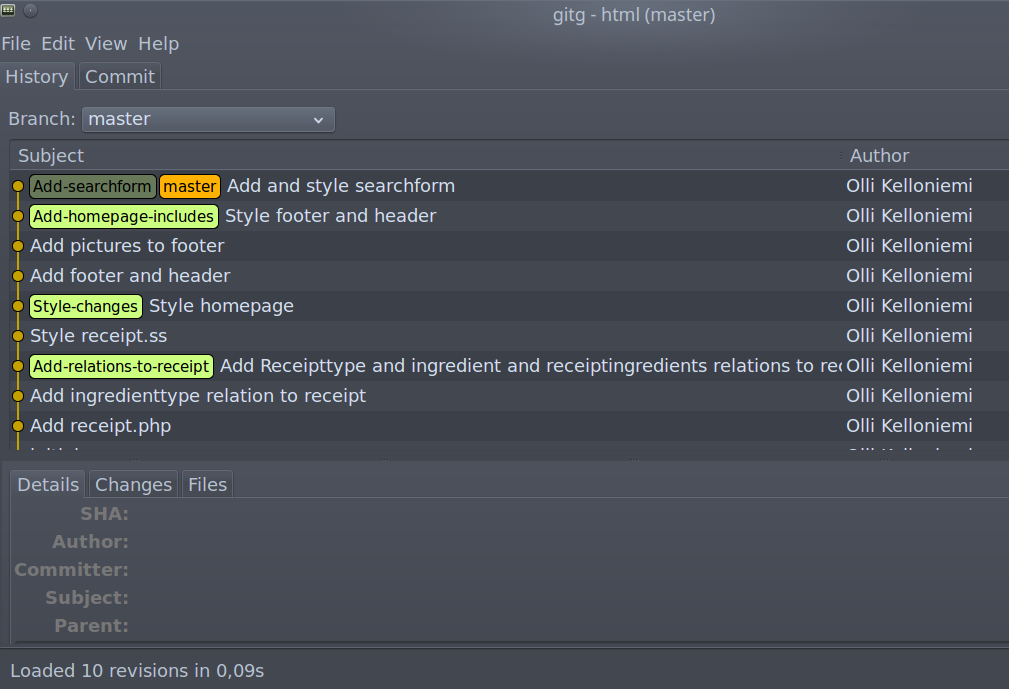Switch to the Changes tab
This screenshot has height=689, width=1009.
tap(133, 484)
